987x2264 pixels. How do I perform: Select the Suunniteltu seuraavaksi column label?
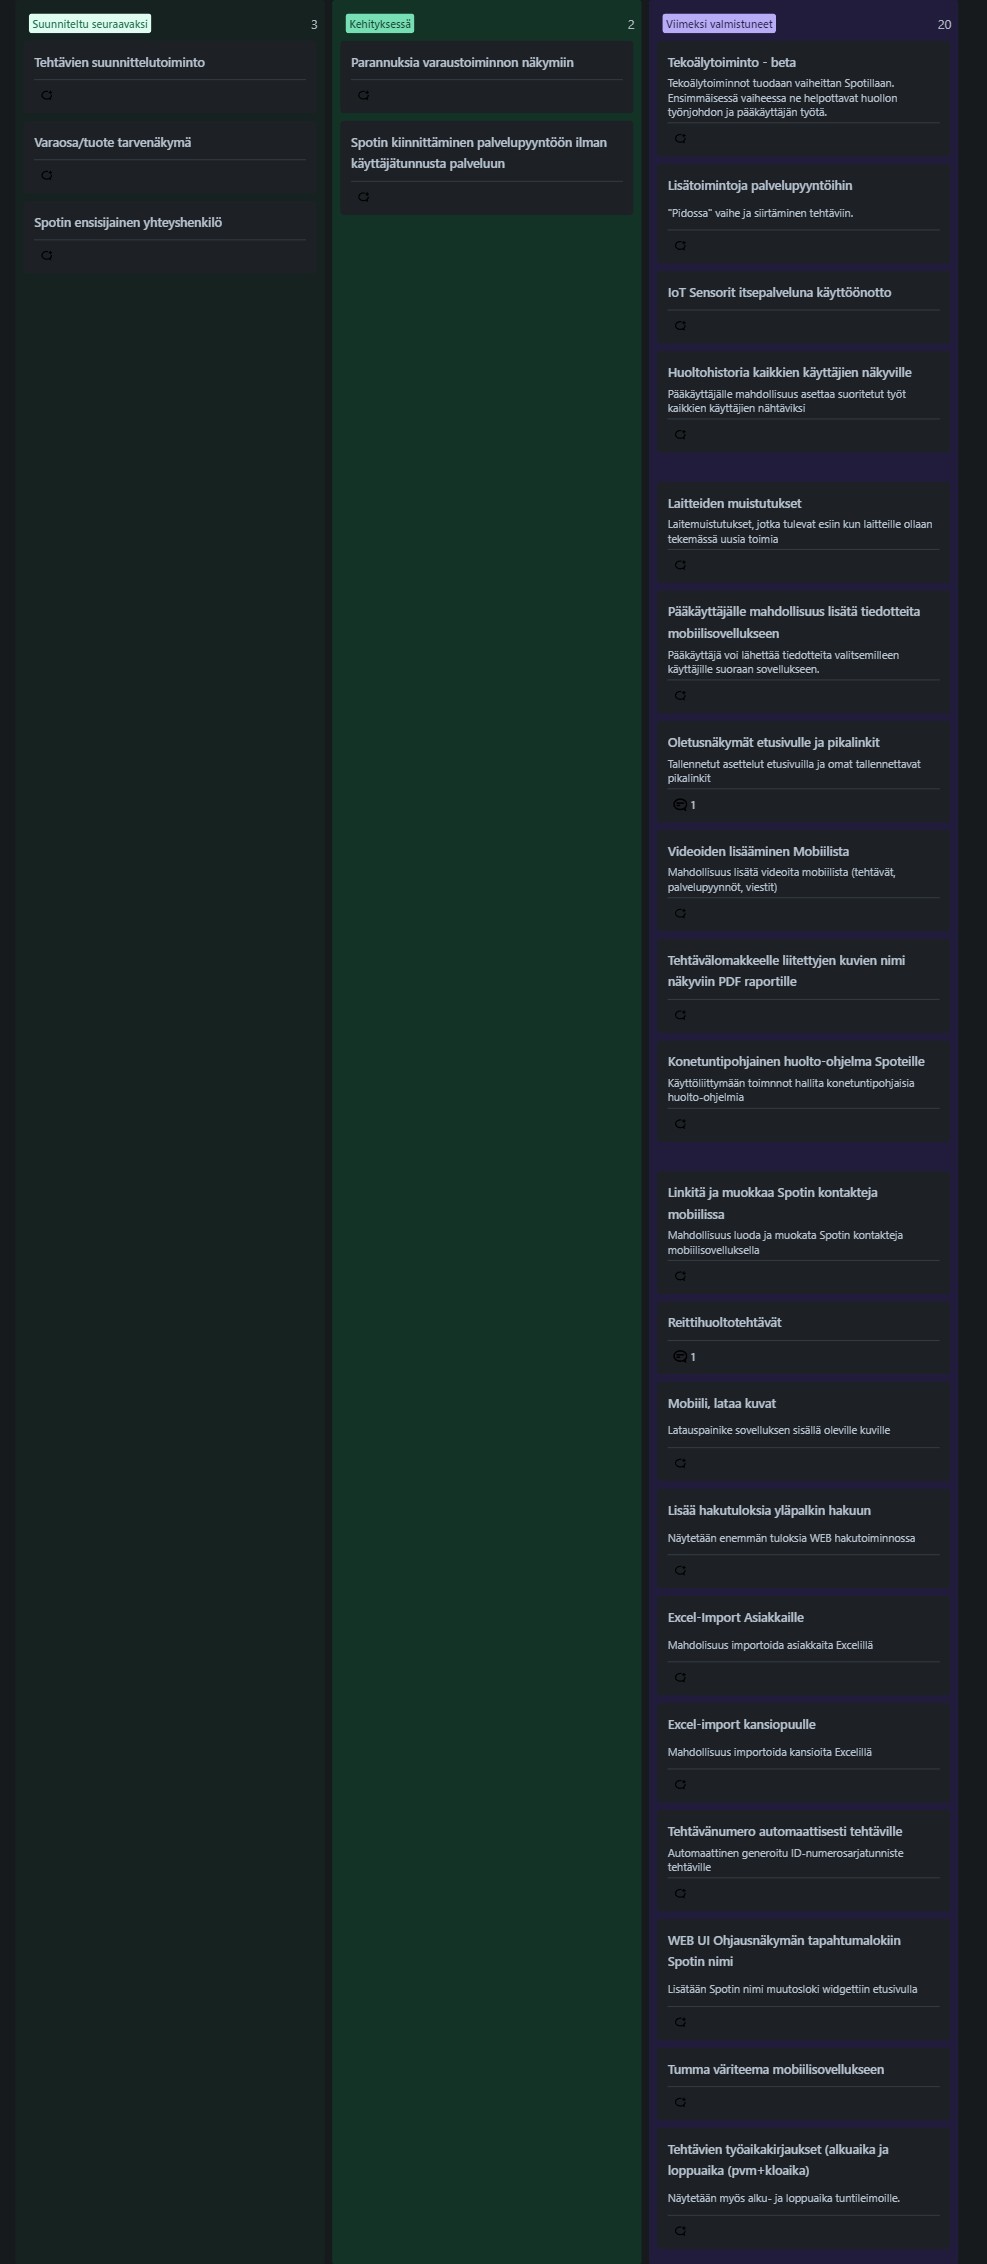tap(90, 24)
